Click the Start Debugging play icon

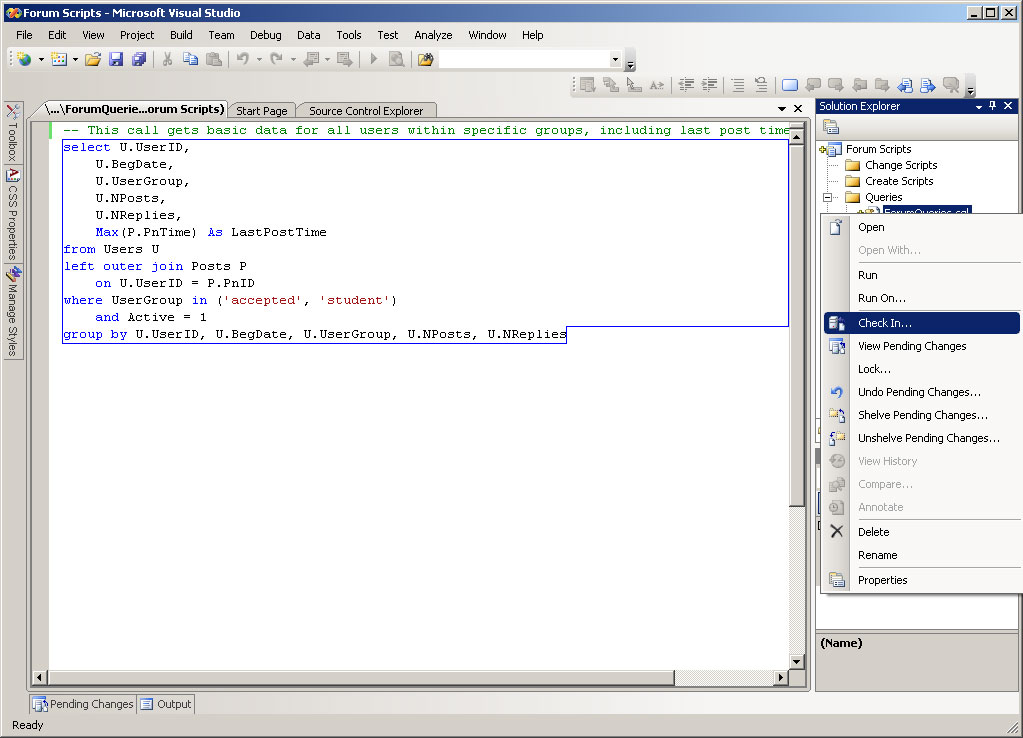click(374, 59)
